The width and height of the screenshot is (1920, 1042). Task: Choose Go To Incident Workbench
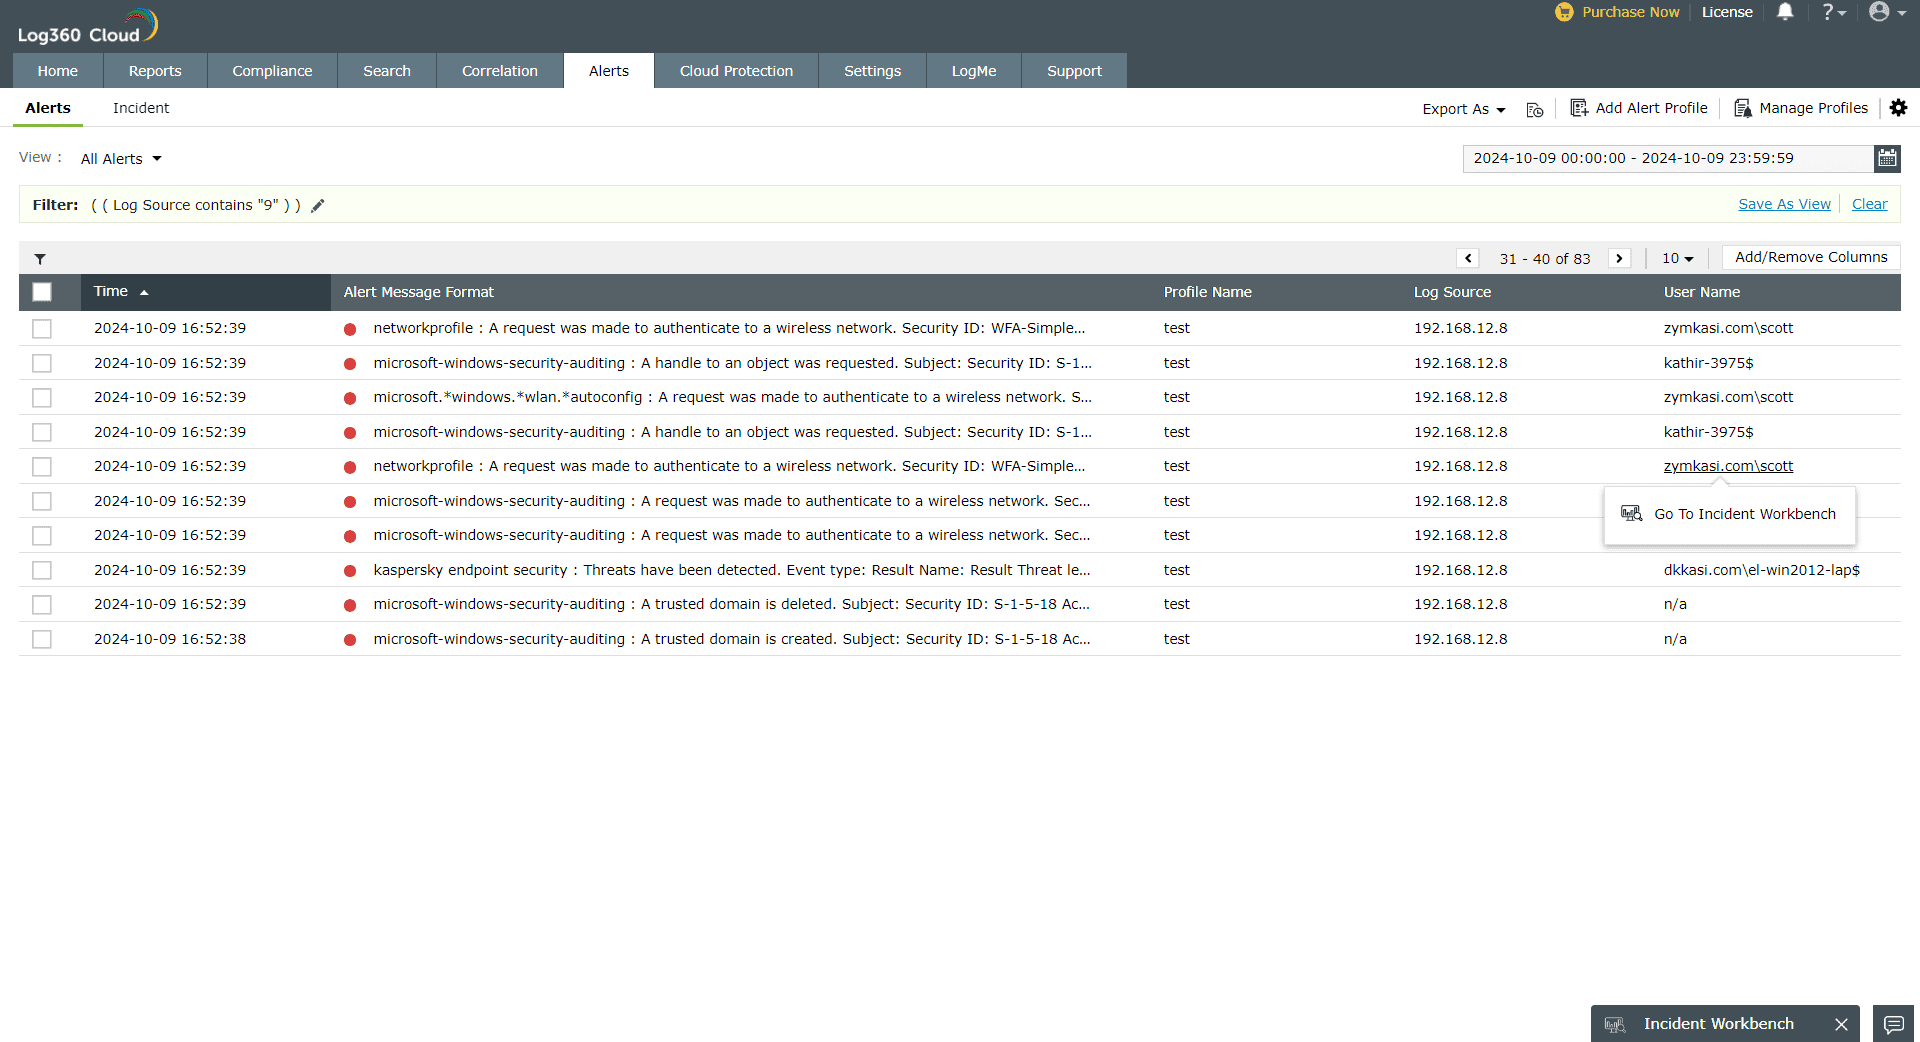click(x=1744, y=514)
